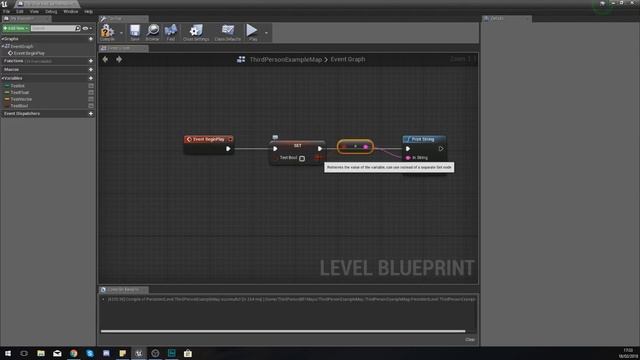This screenshot has height=360, width=640.
Task: Open Chrome from the taskbar
Action: click(x=73, y=353)
